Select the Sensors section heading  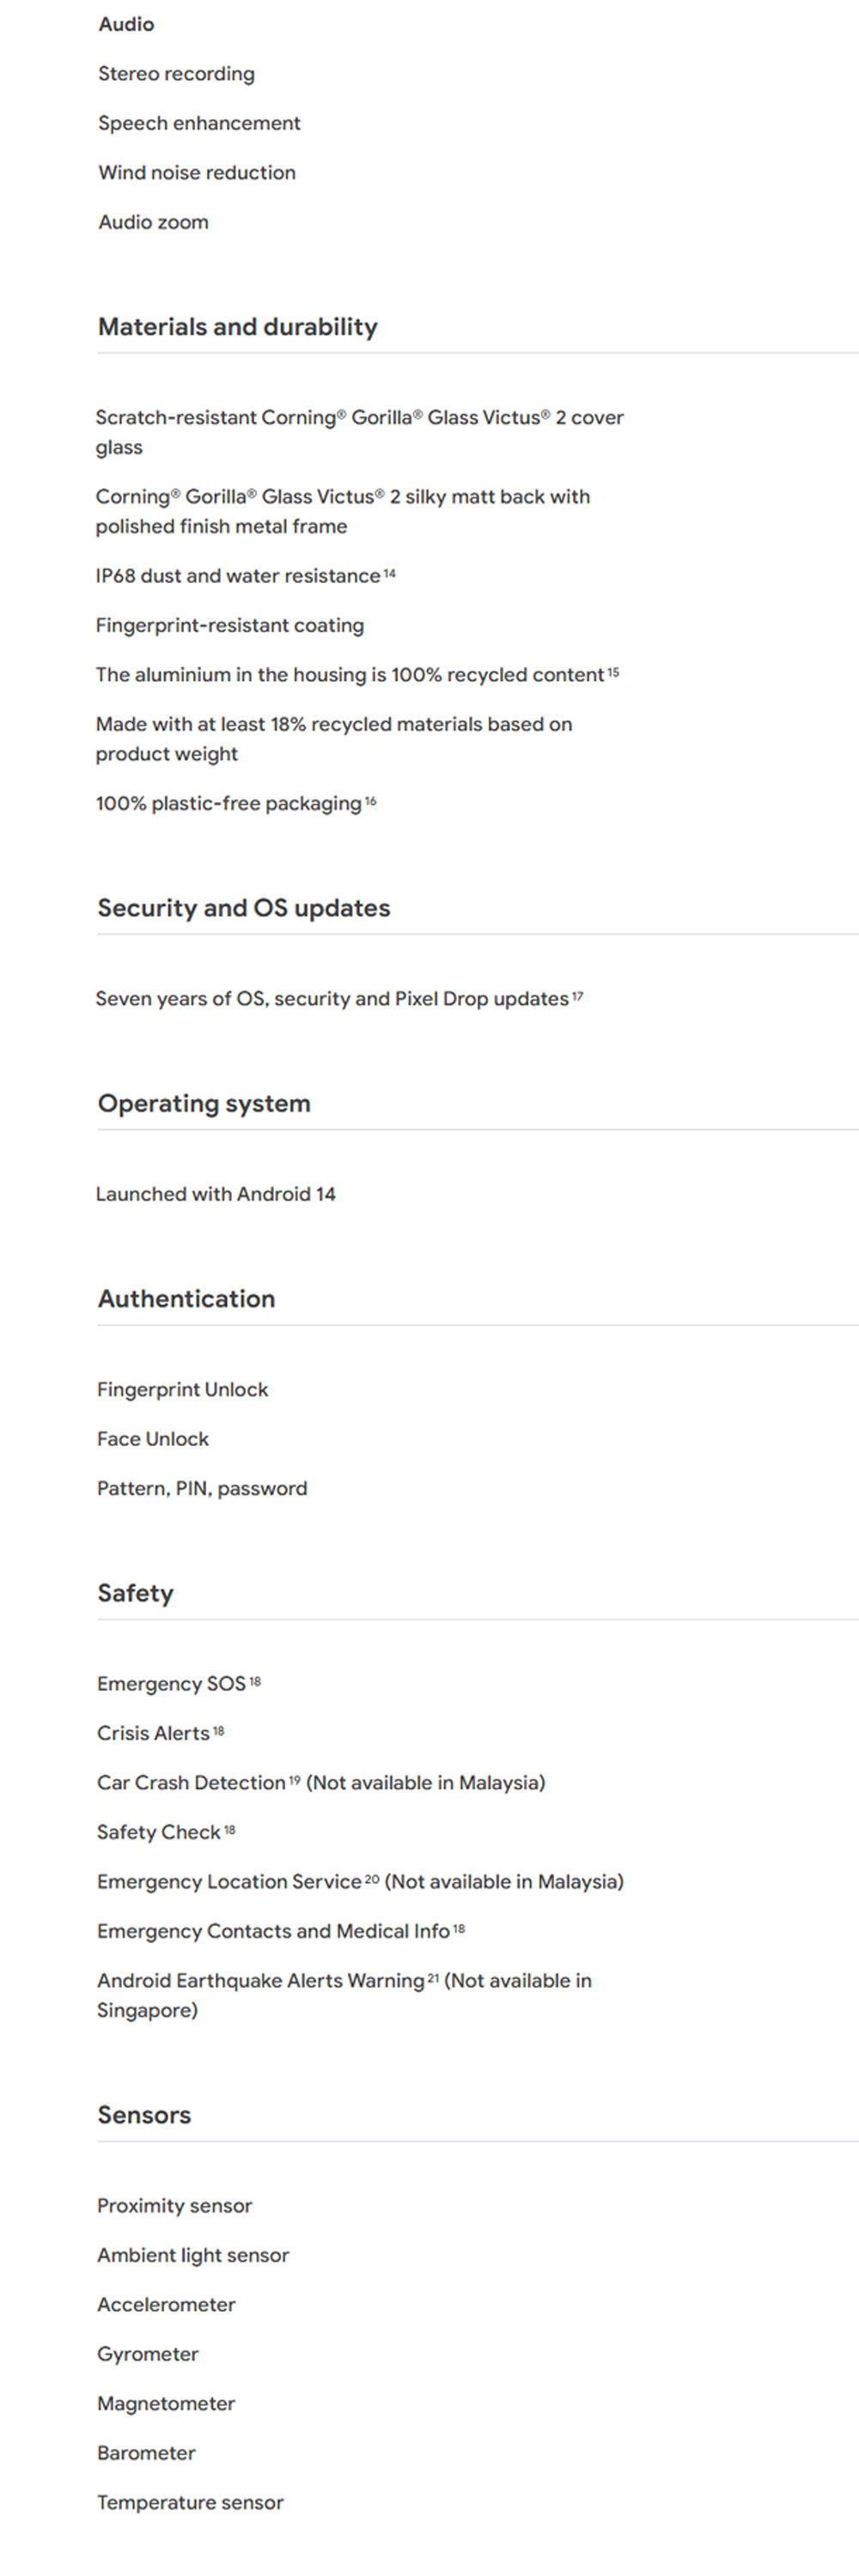[144, 2115]
